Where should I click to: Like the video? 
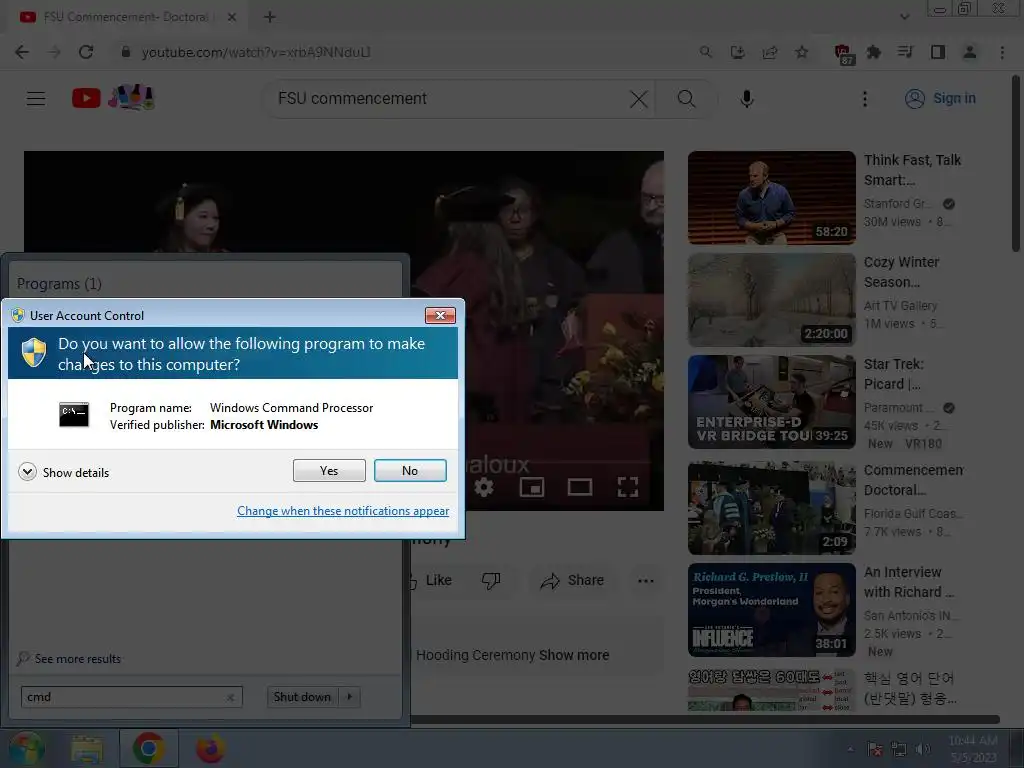tap(432, 580)
